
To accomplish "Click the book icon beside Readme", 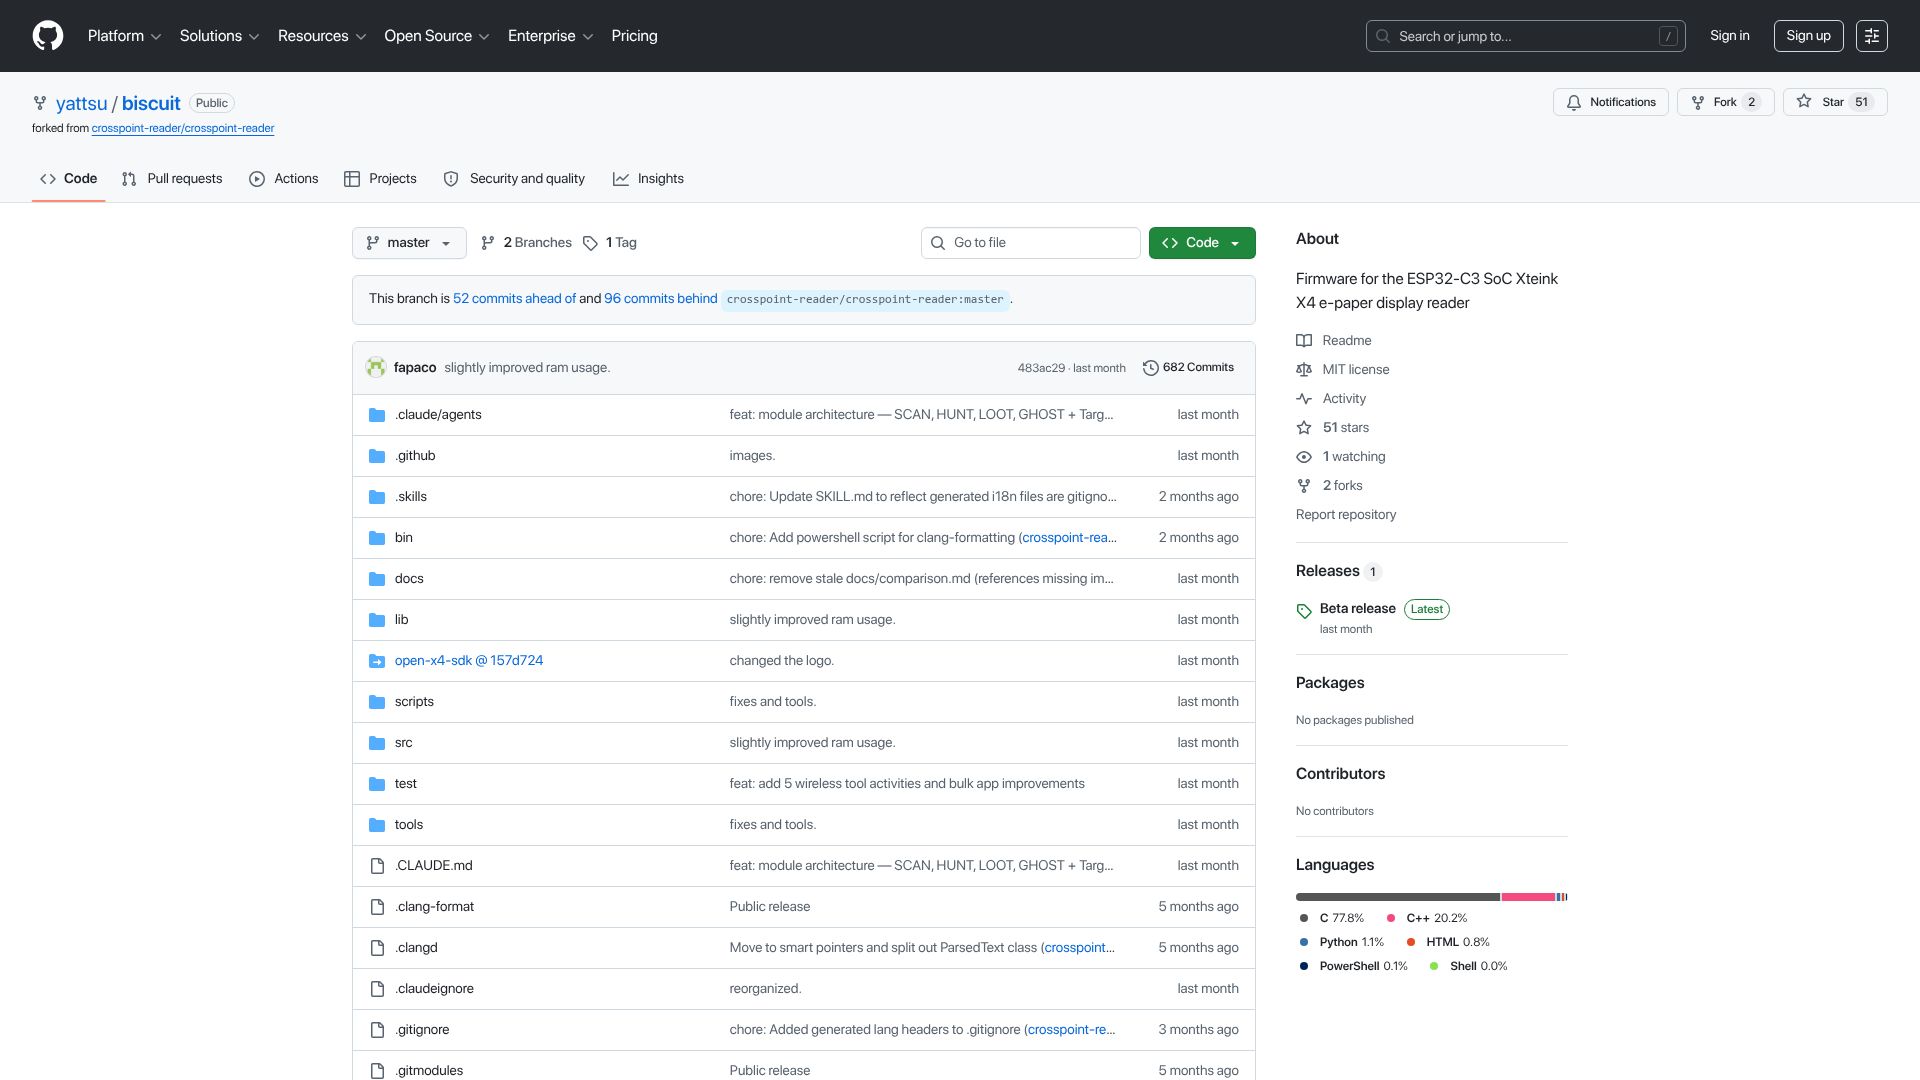I will click(x=1304, y=341).
